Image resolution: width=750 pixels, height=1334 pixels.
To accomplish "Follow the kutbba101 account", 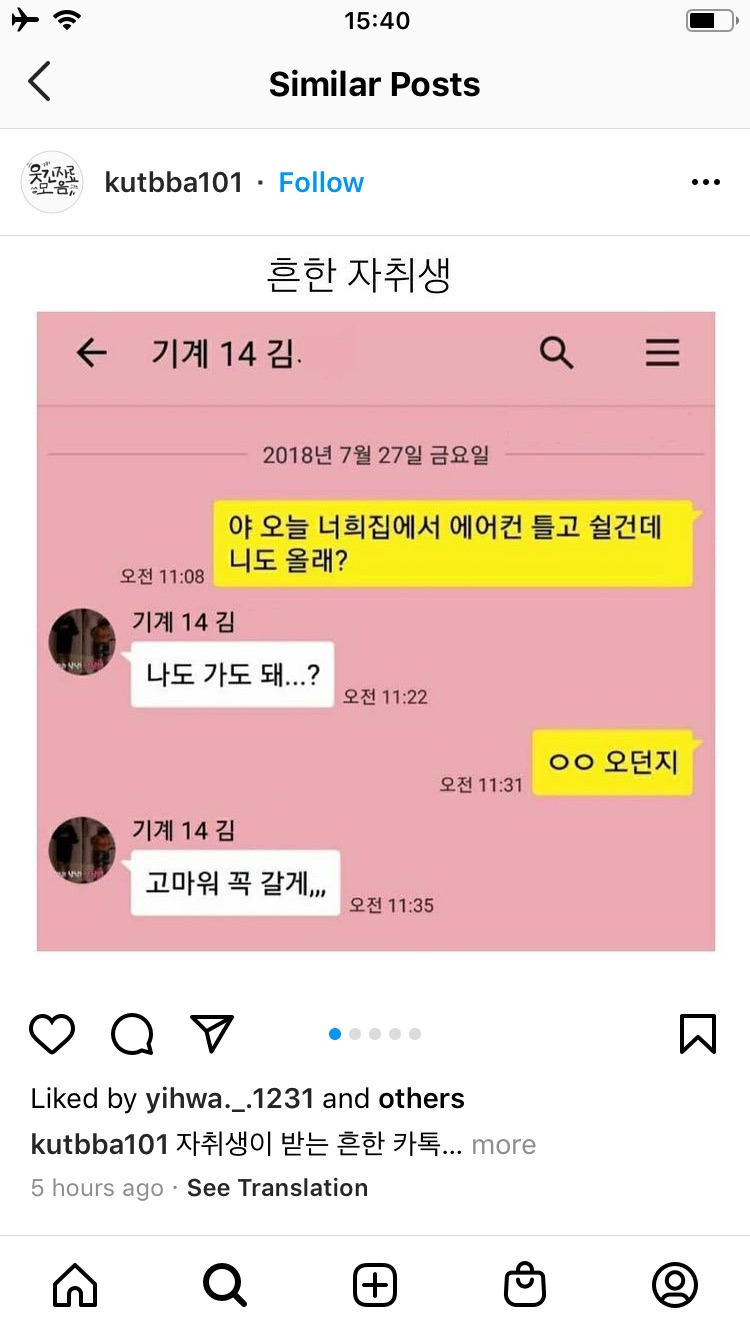I will click(x=321, y=183).
